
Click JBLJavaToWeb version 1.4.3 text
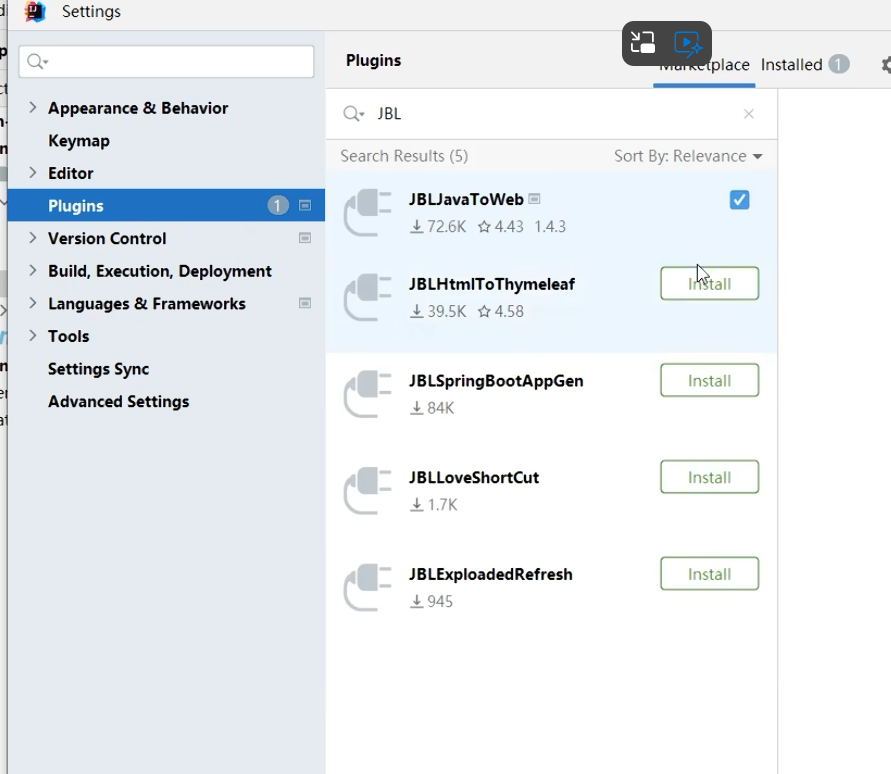549,226
